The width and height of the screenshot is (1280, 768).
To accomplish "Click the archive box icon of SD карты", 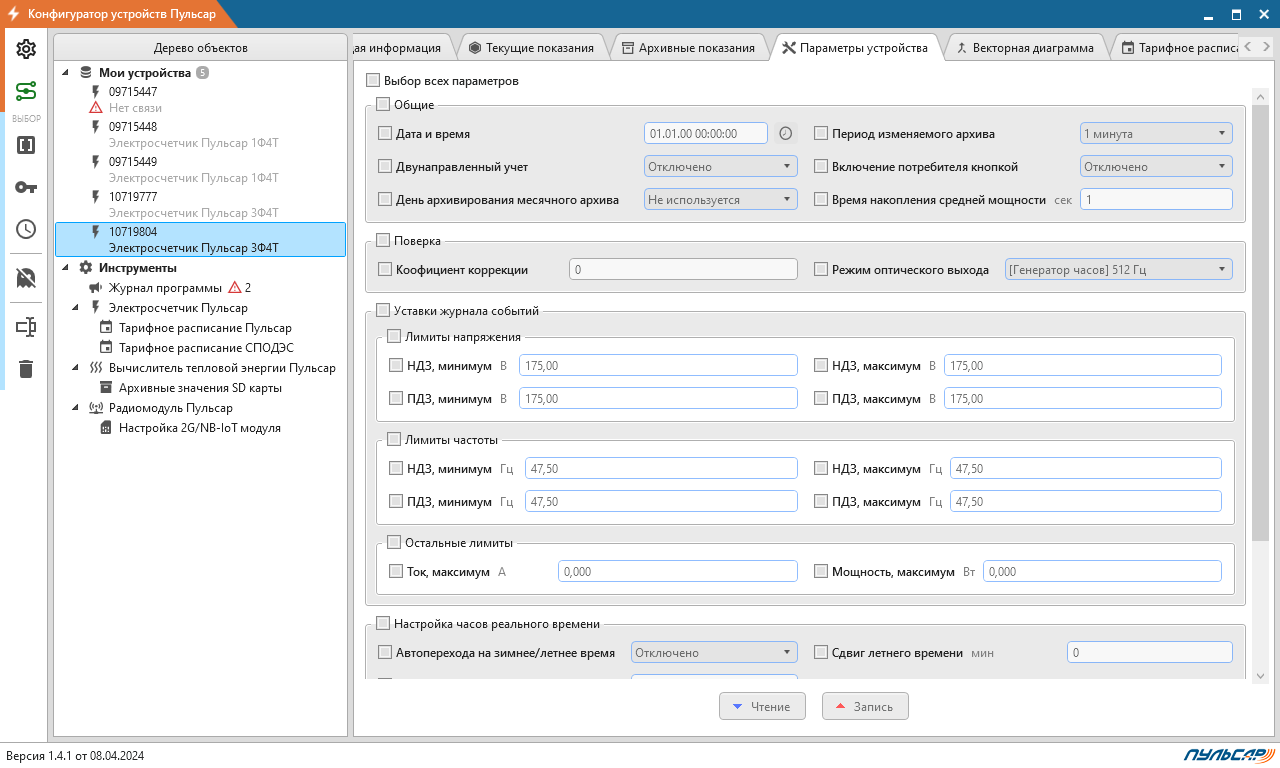I will (x=106, y=388).
